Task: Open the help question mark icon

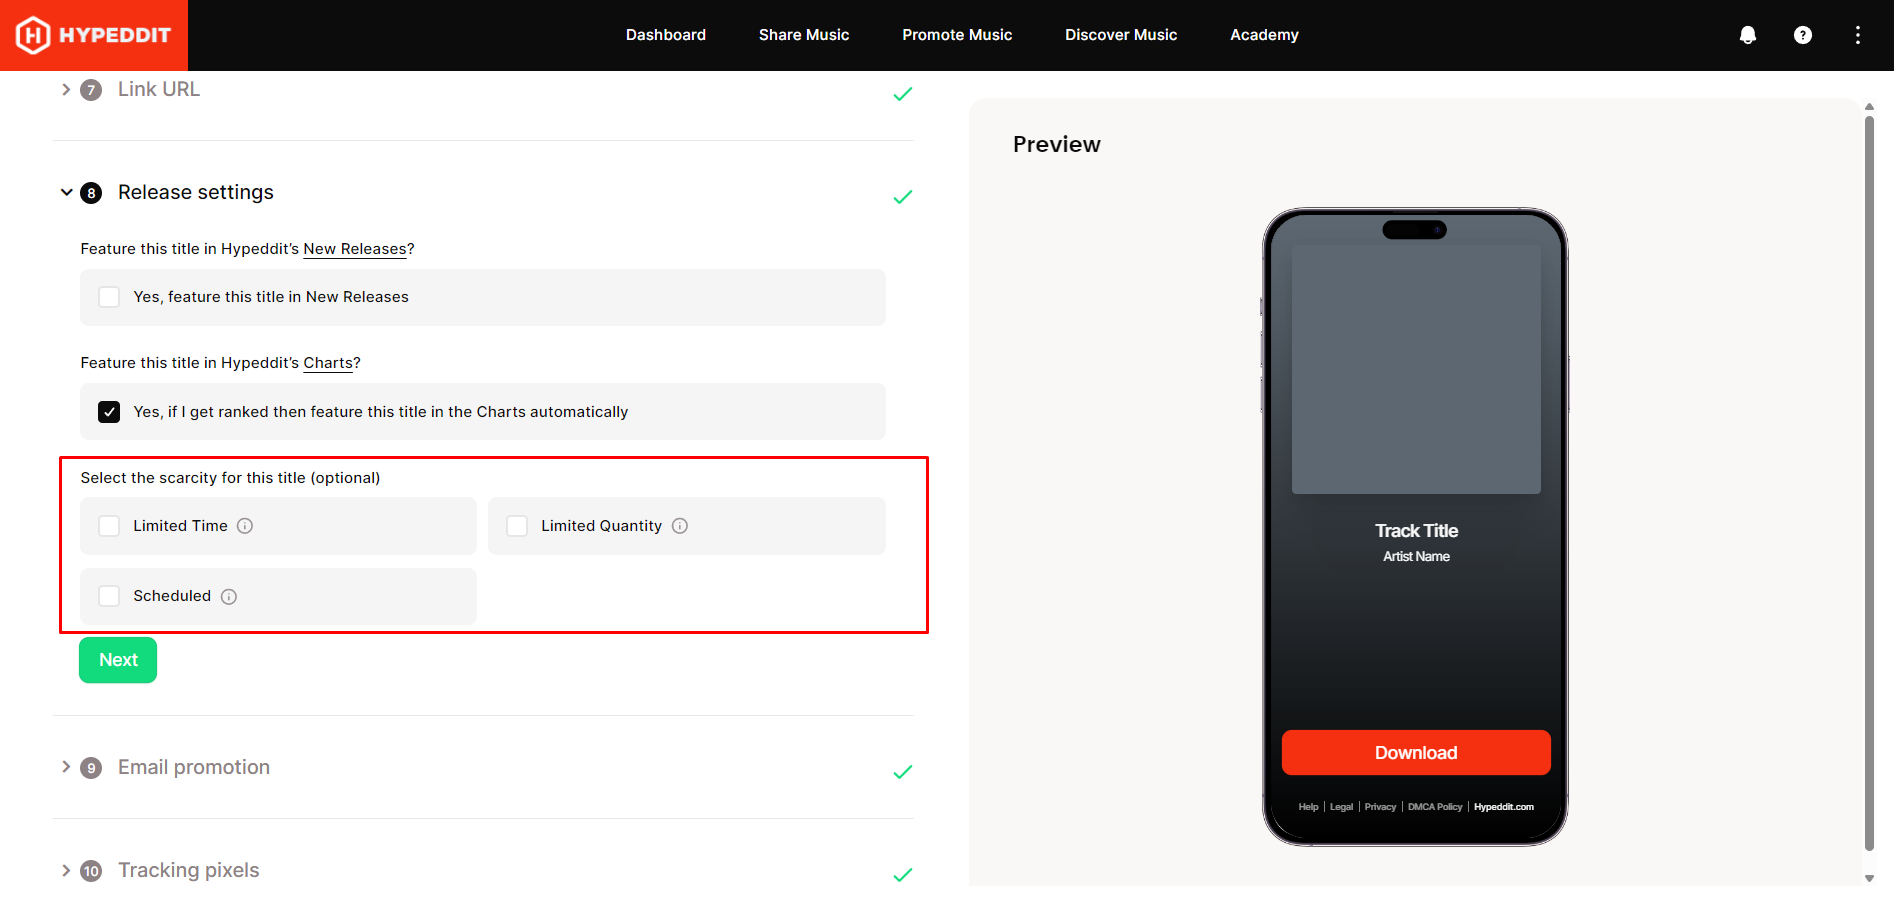Action: pos(1803,35)
